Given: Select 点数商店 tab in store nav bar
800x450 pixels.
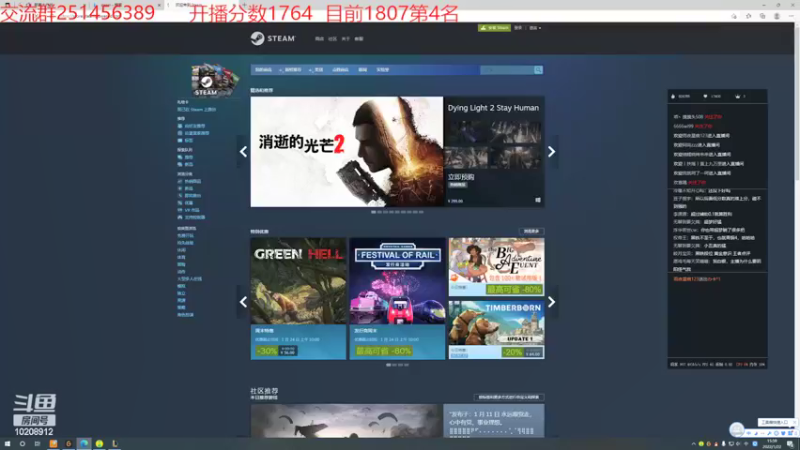Looking at the screenshot, I should click(x=340, y=70).
